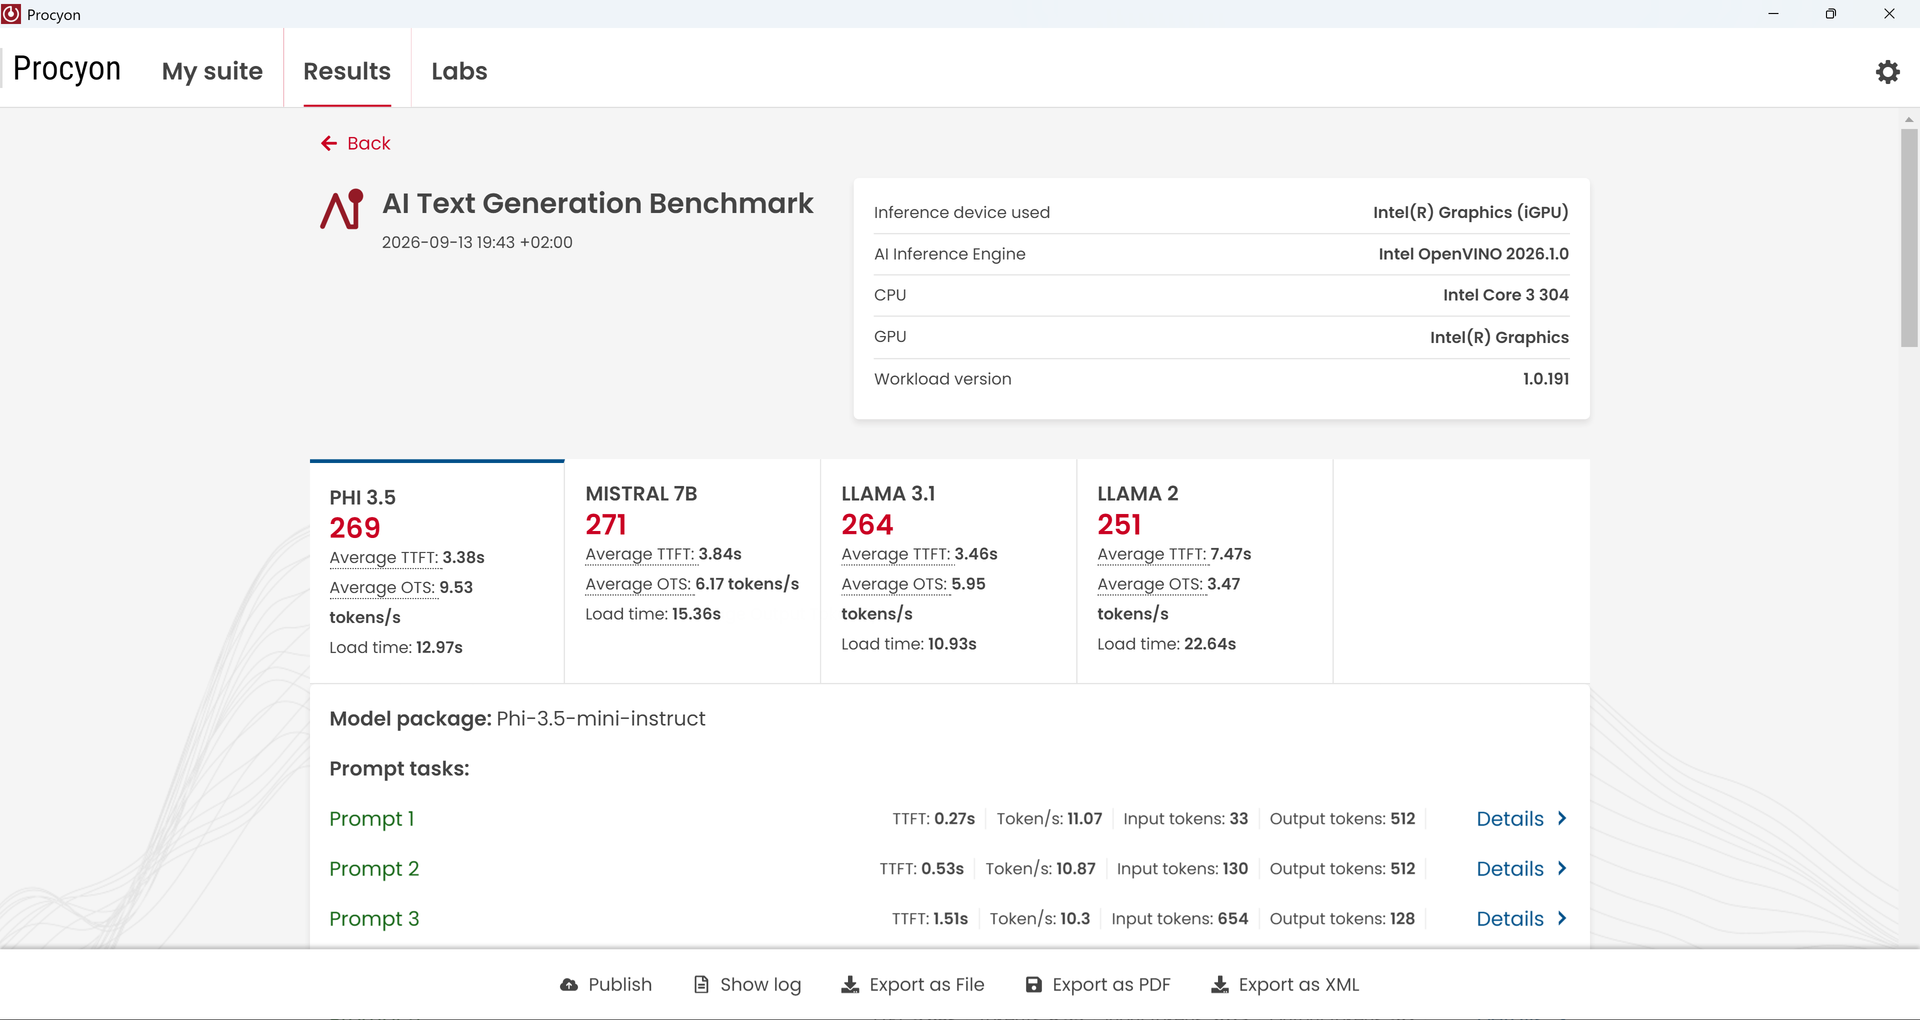The image size is (1920, 1020).
Task: Click the Prompt 3 title
Action: (374, 918)
